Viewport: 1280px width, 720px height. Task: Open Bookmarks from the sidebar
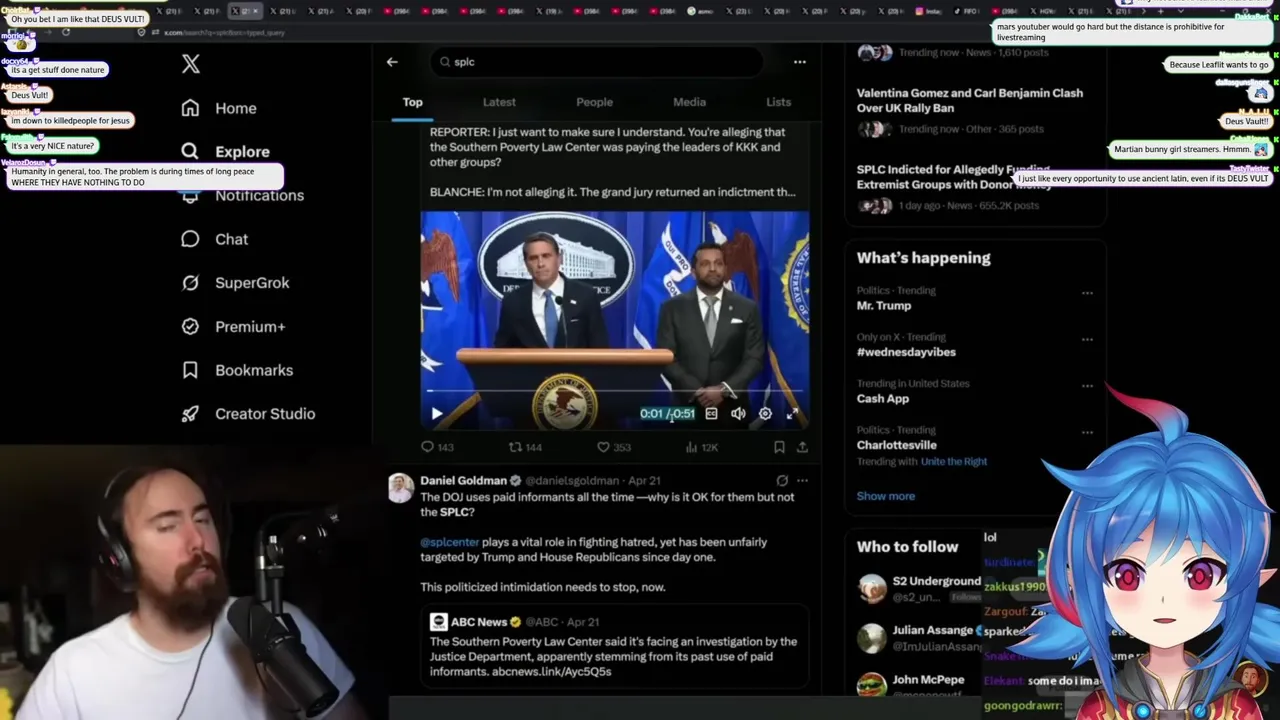tap(237, 370)
